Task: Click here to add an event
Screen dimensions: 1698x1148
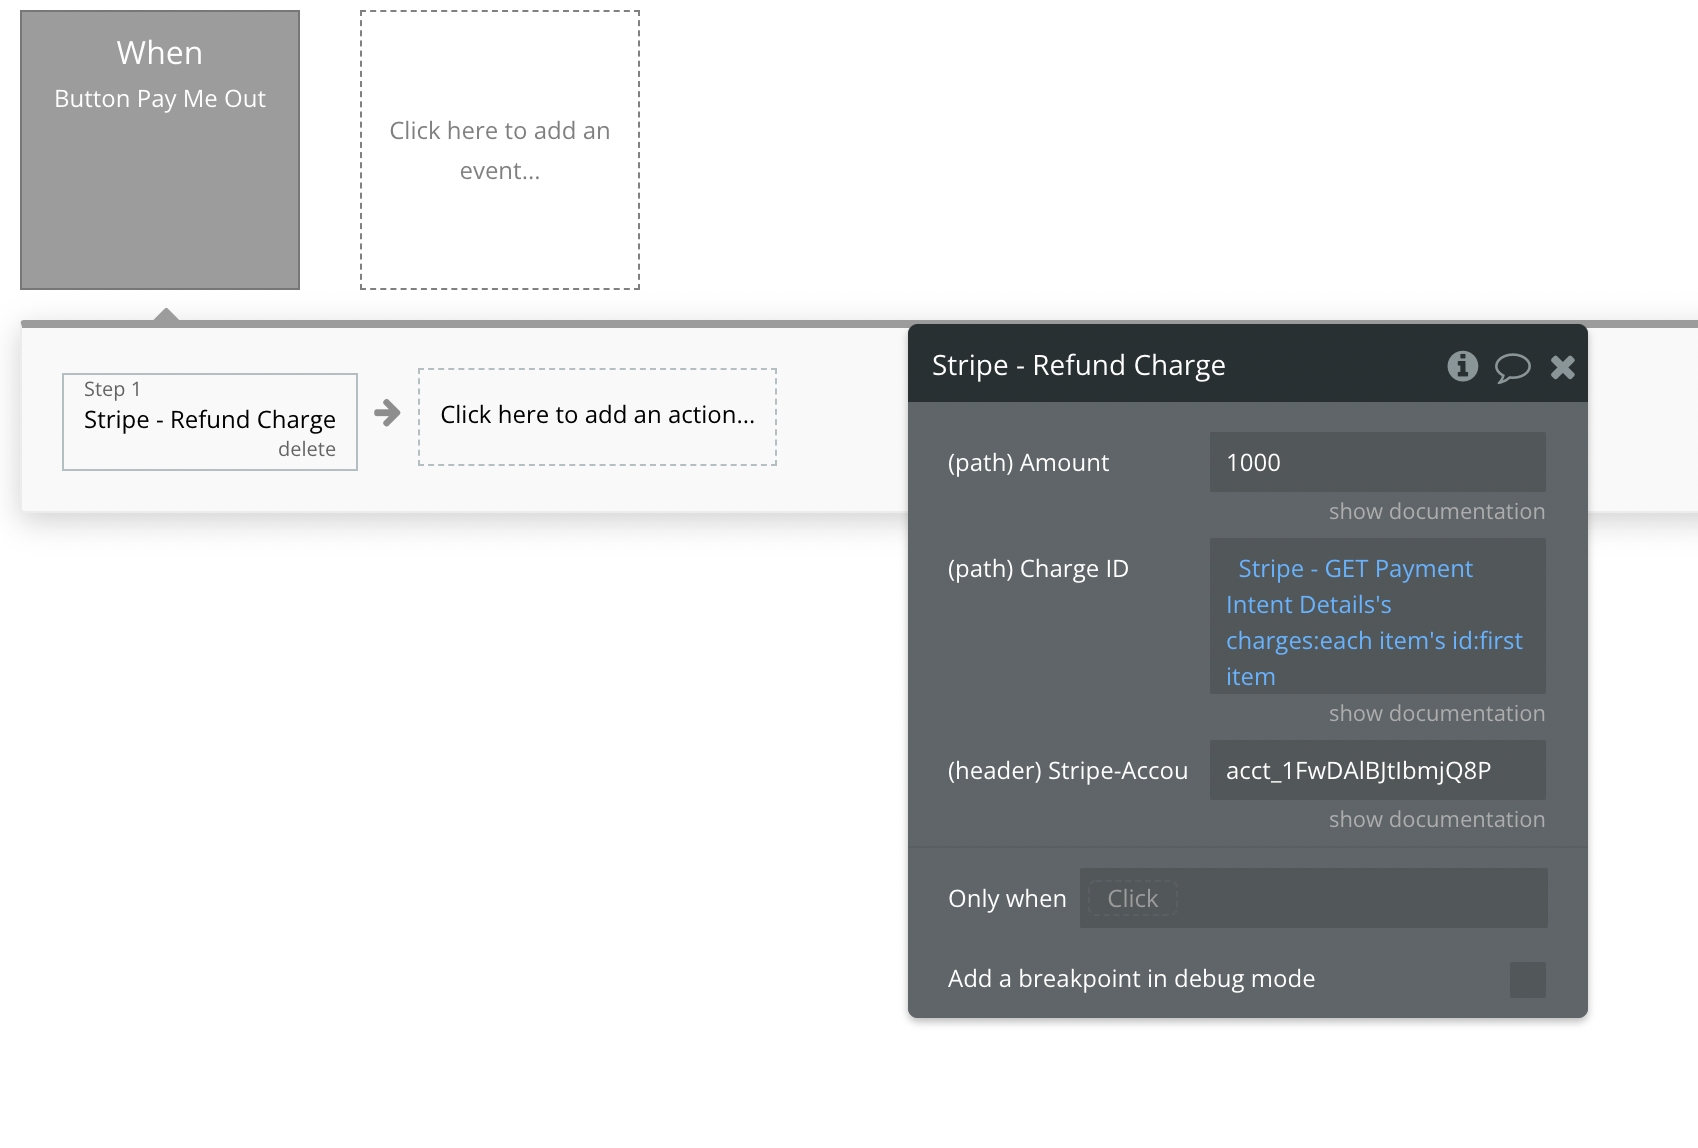Action: [x=499, y=150]
